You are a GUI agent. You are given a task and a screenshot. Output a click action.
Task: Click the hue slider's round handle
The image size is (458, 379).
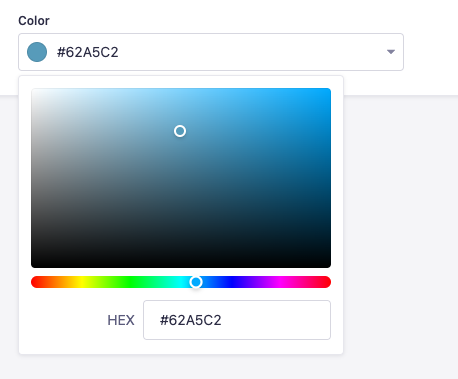[x=196, y=282]
